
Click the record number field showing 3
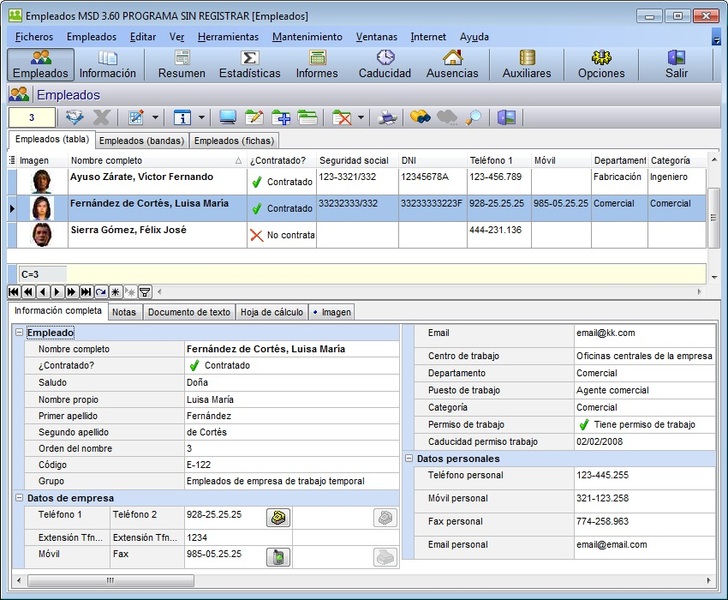[x=32, y=117]
